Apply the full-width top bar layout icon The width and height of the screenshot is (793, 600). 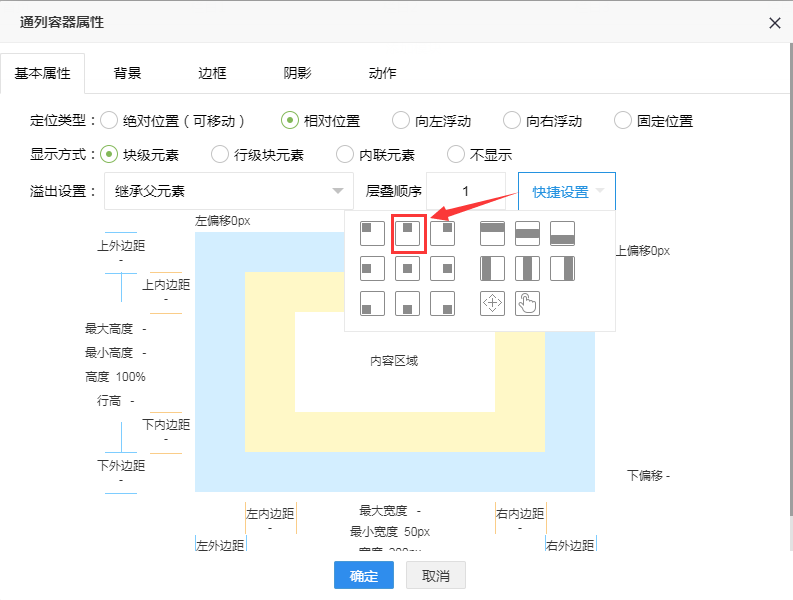(x=492, y=233)
